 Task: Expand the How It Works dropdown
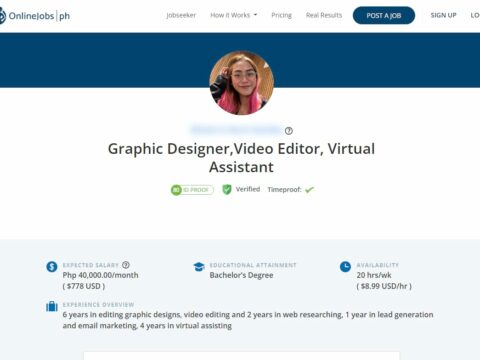click(x=234, y=15)
